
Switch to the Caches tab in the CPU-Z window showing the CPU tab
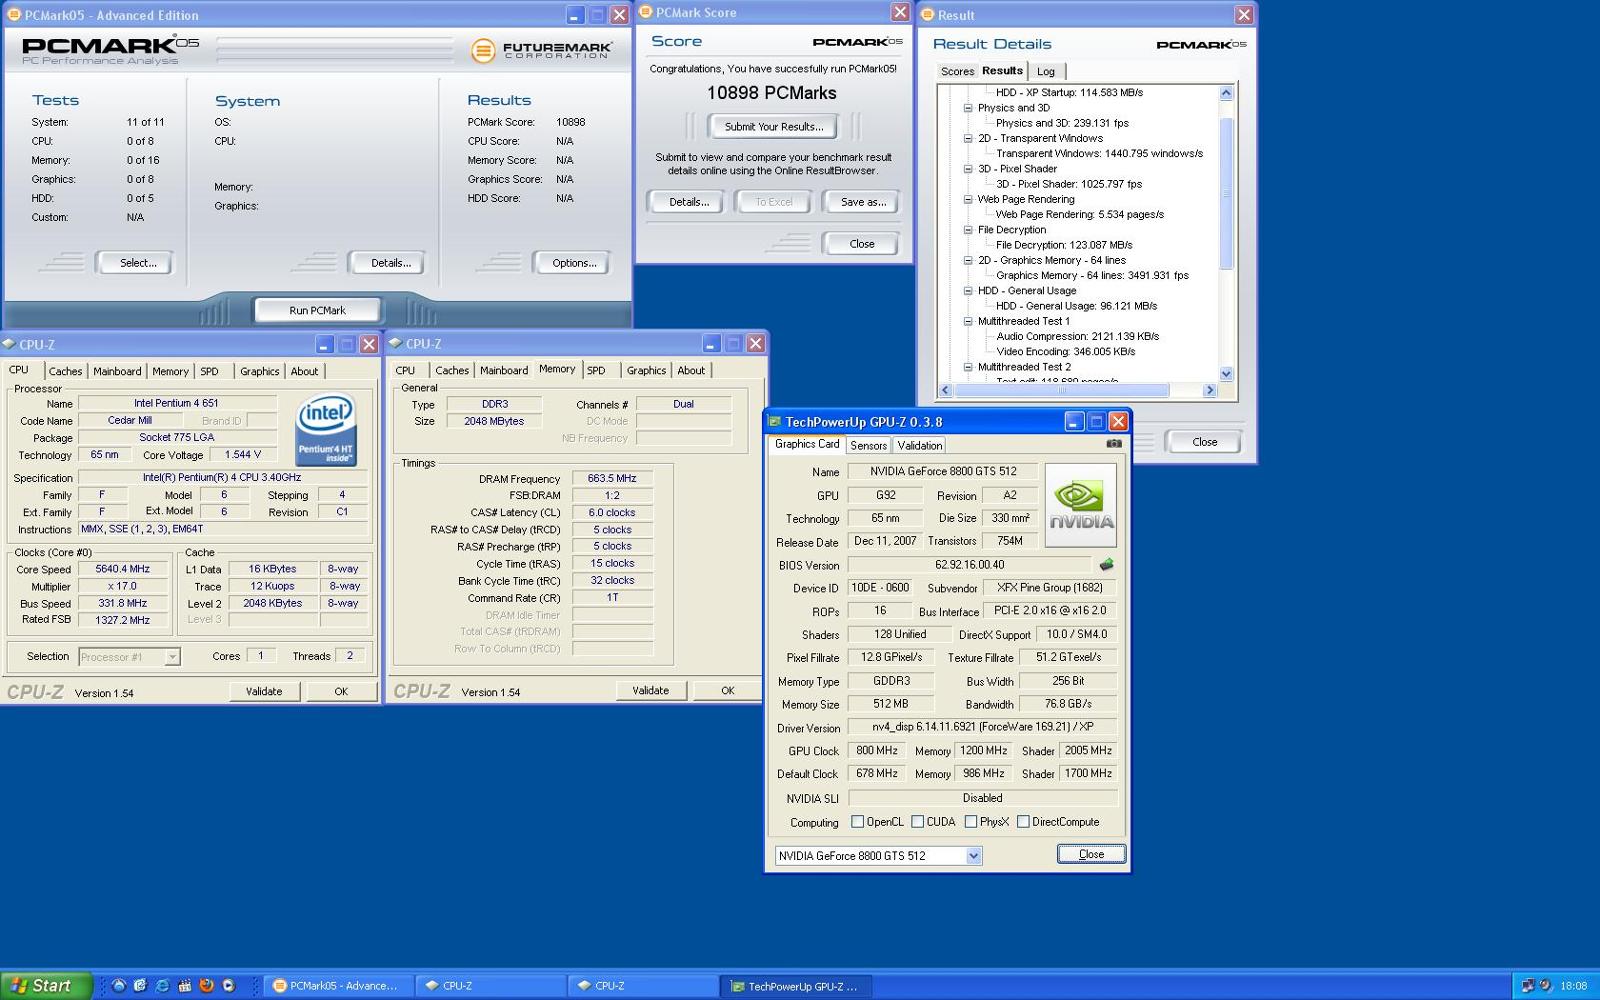65,371
